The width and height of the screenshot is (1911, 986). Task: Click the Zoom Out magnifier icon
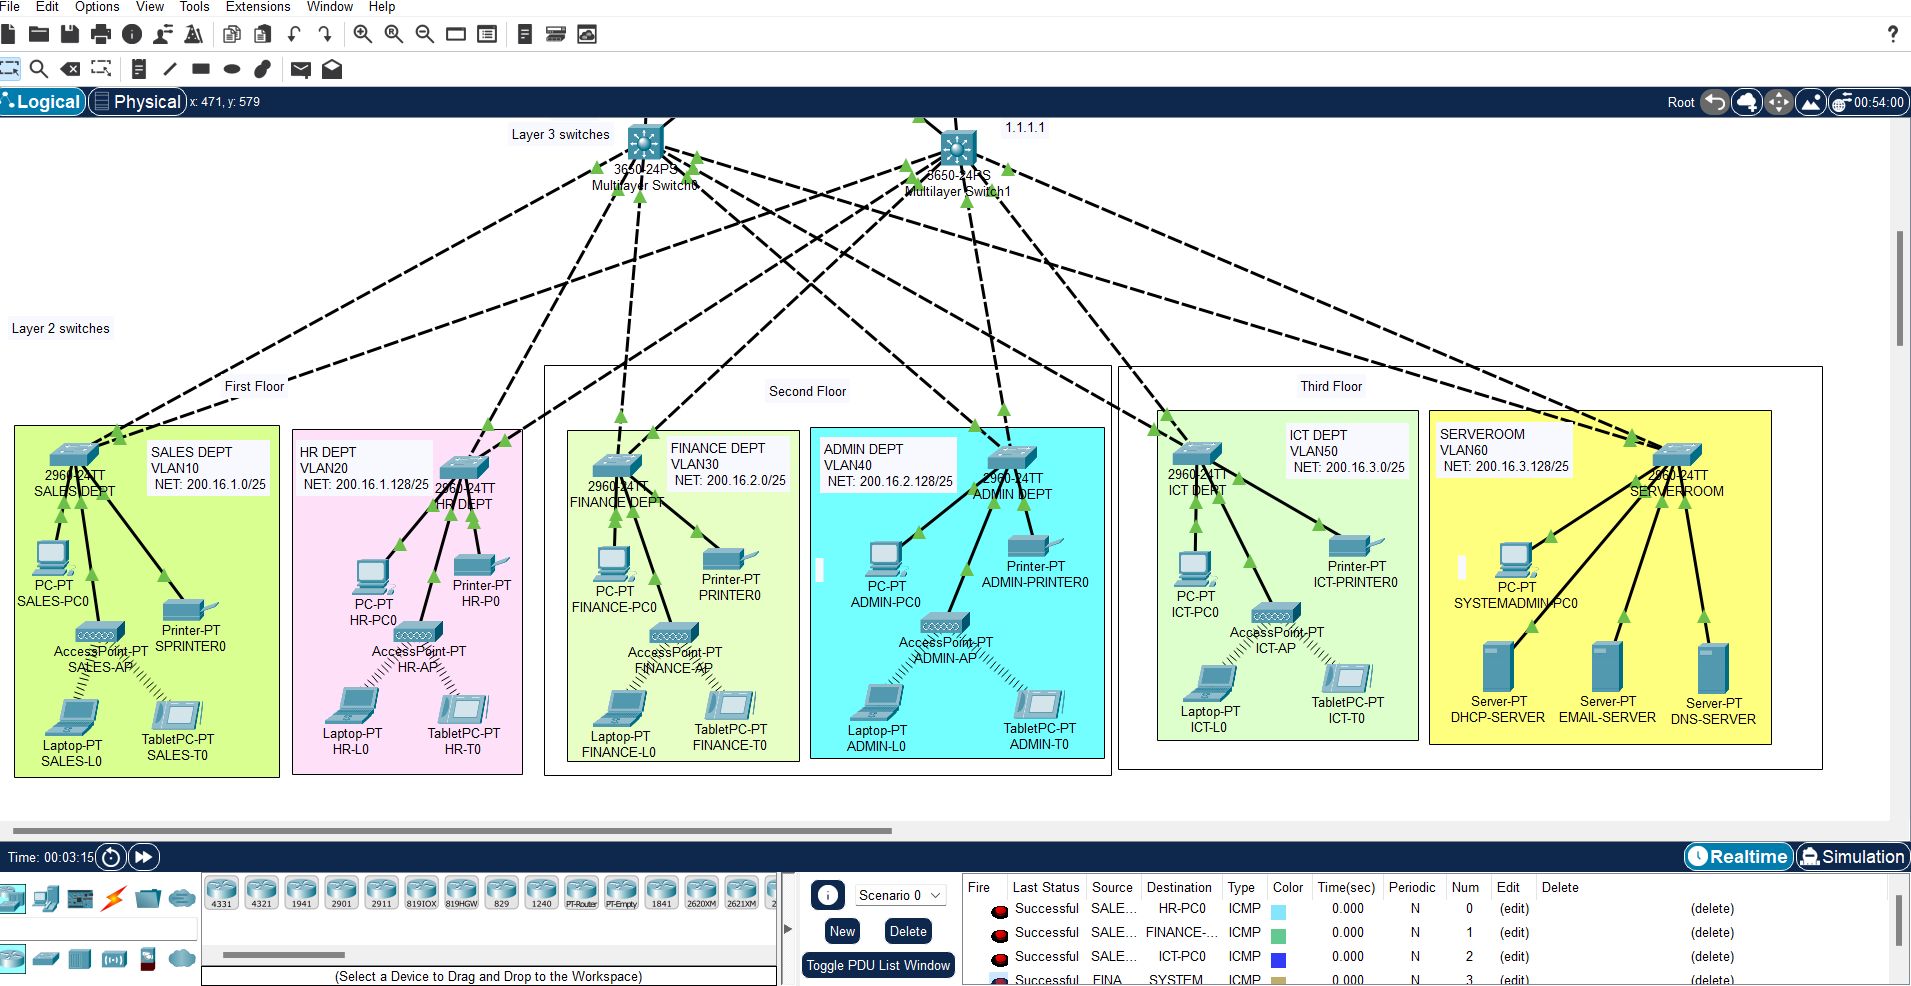(425, 34)
